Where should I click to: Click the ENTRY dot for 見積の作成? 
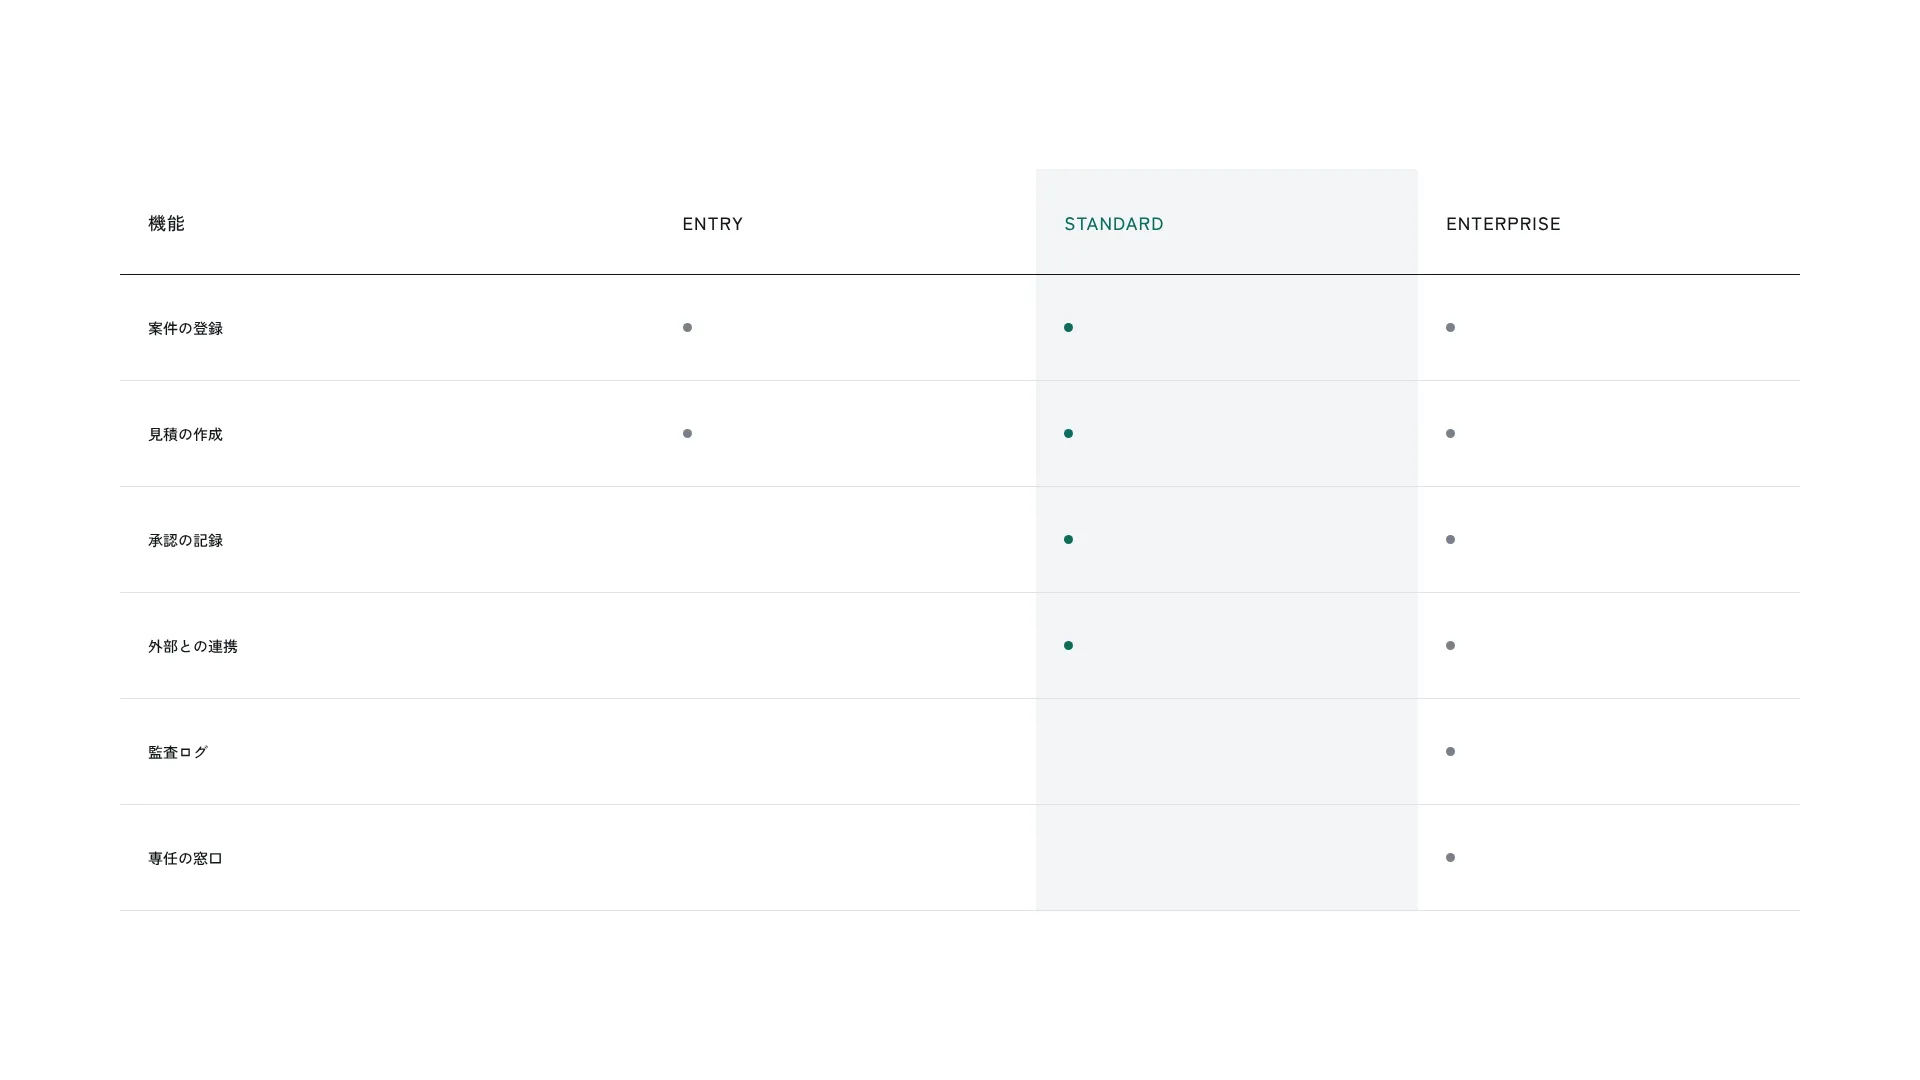tap(687, 434)
